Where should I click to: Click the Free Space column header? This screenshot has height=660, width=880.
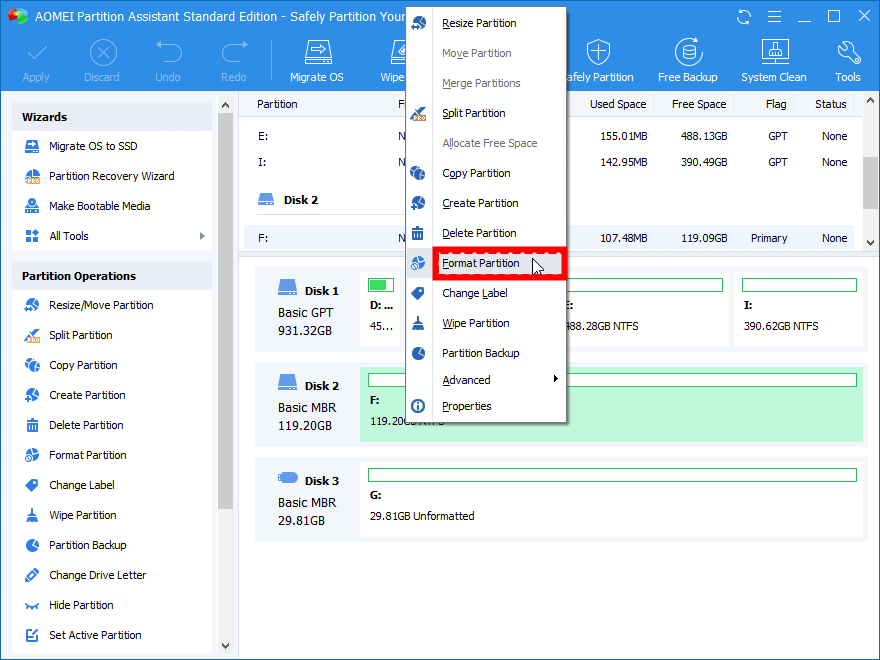point(699,104)
